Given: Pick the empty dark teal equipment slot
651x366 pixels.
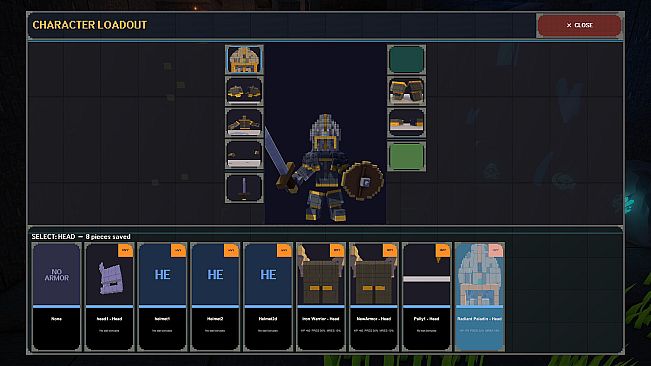Looking at the screenshot, I should click(x=406, y=60).
